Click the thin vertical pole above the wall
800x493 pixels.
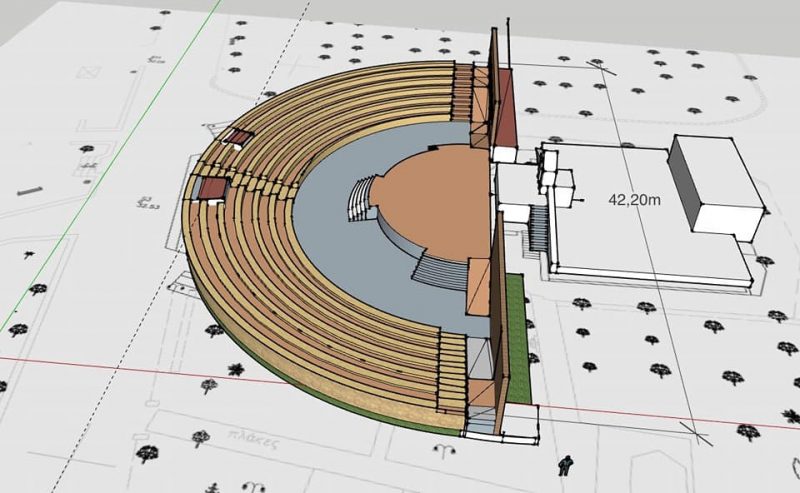pos(508,42)
